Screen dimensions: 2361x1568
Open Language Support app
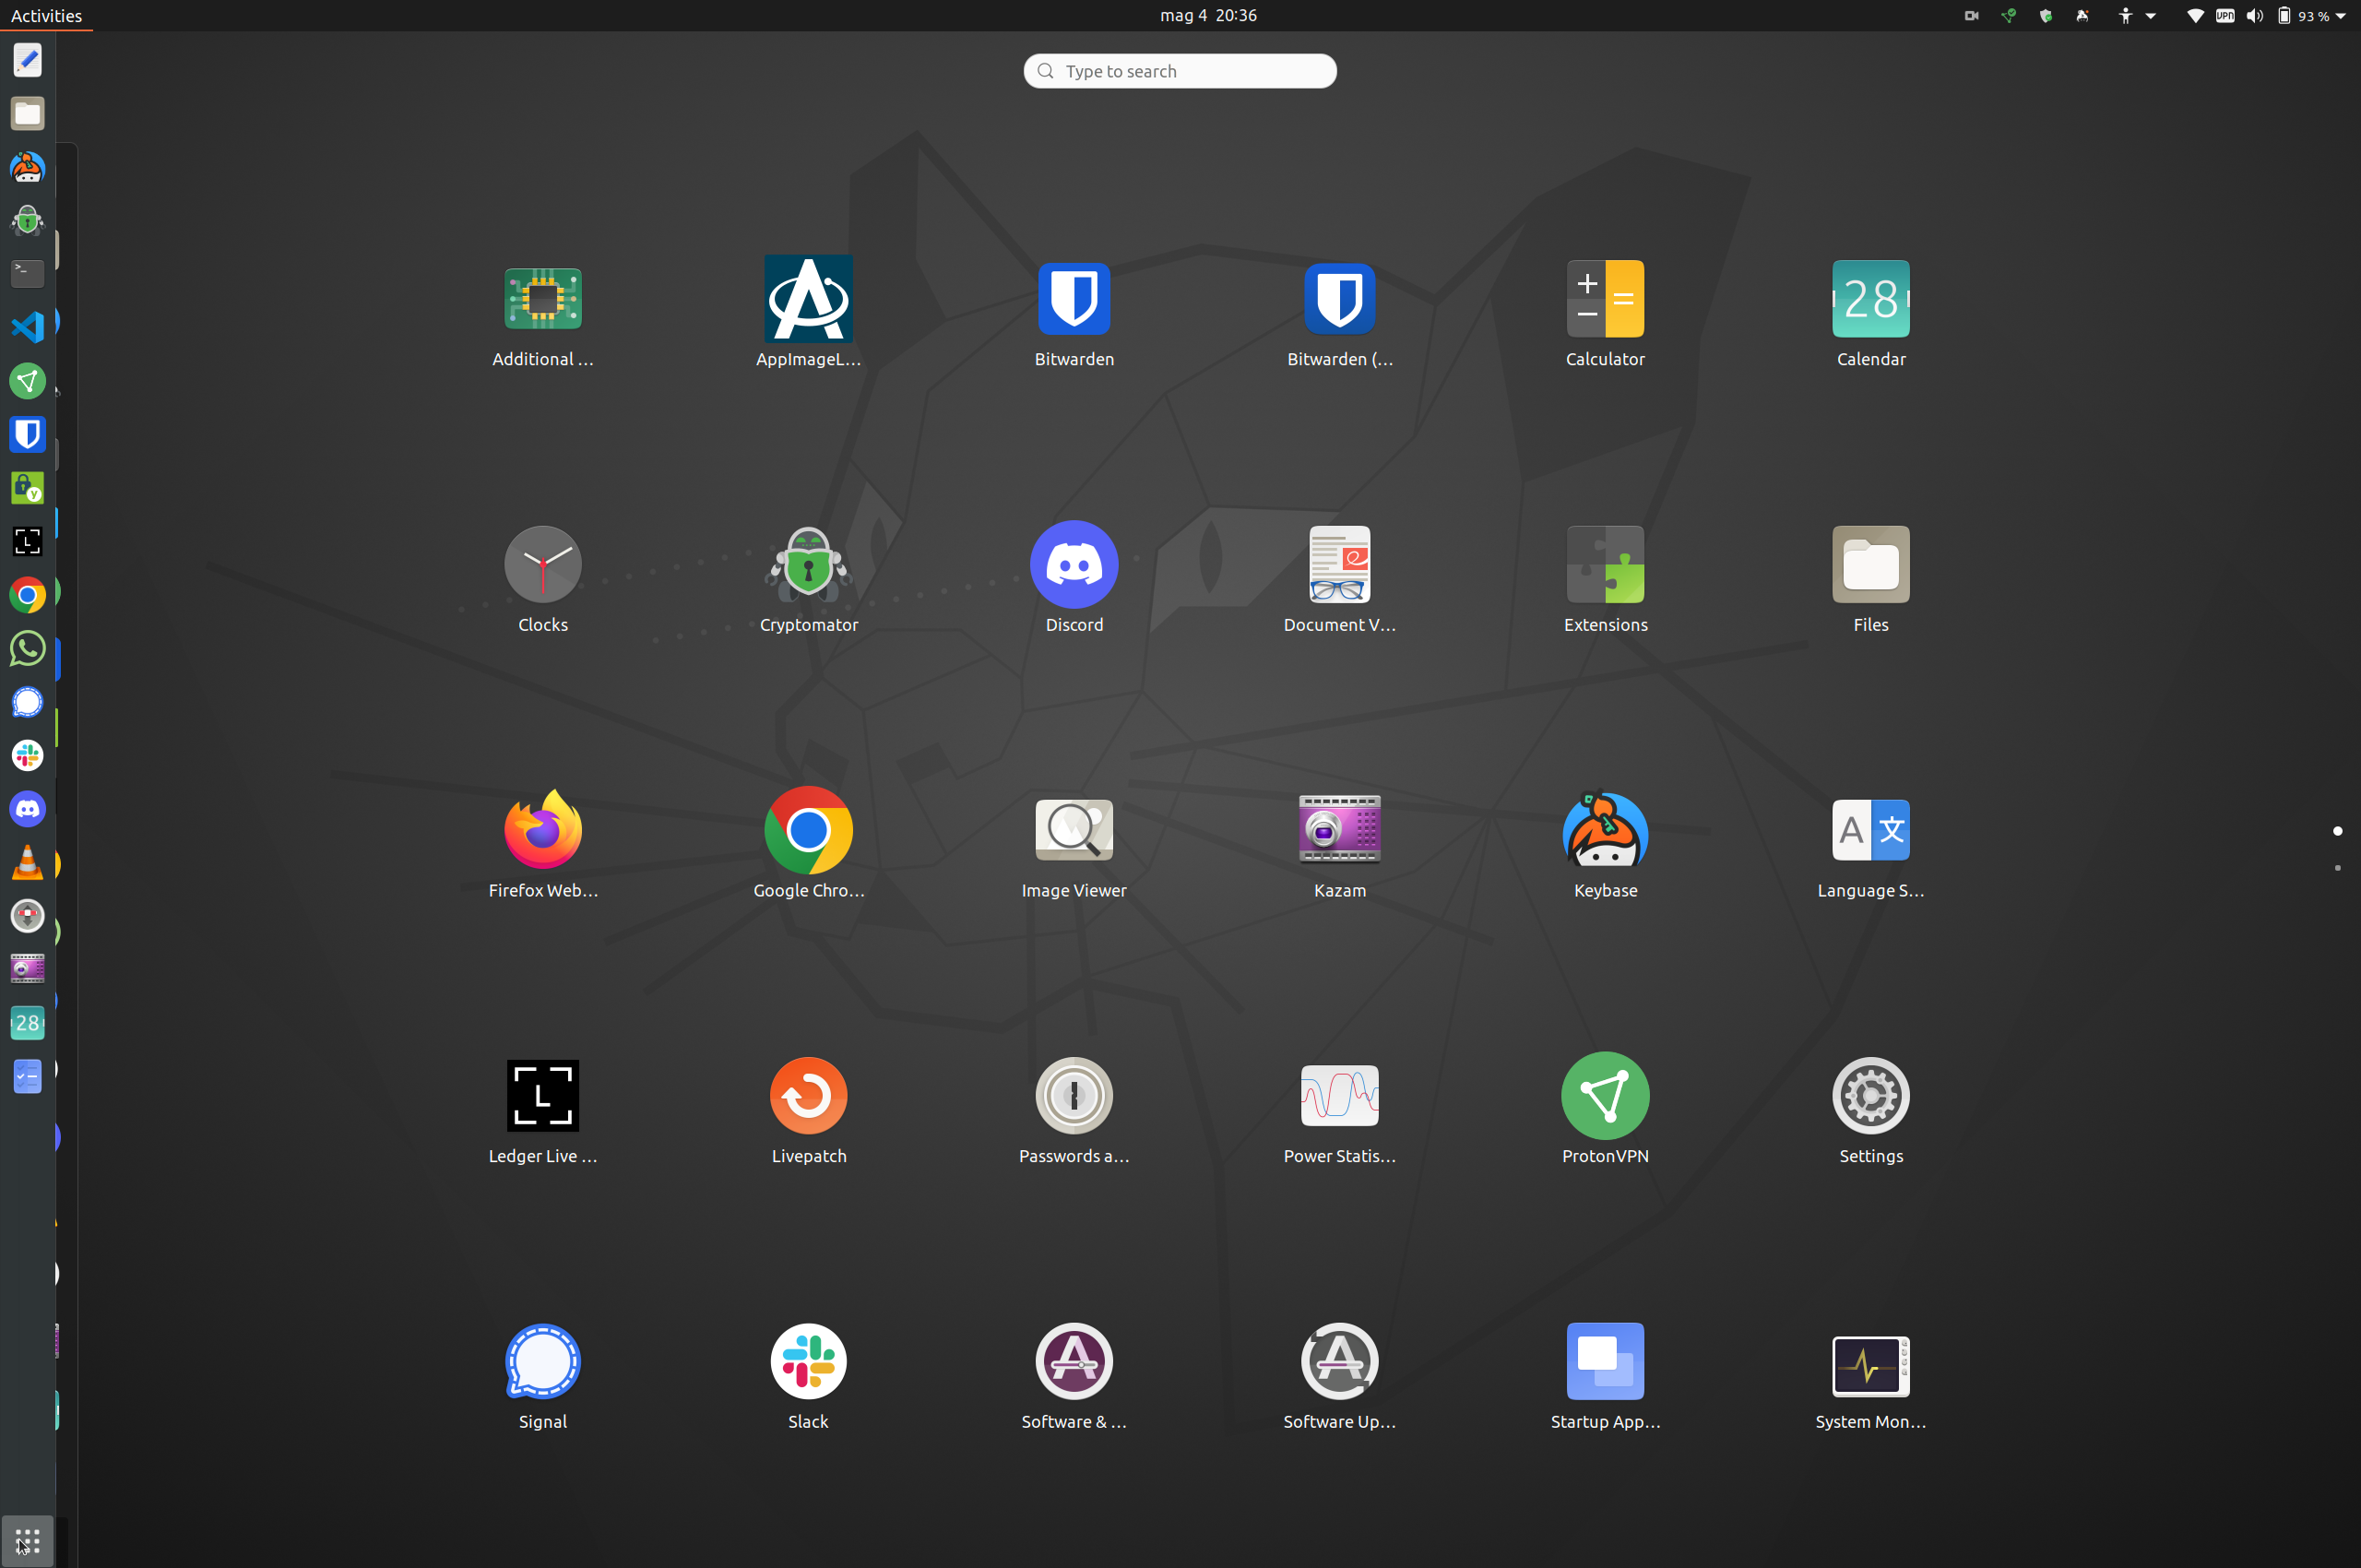point(1870,830)
